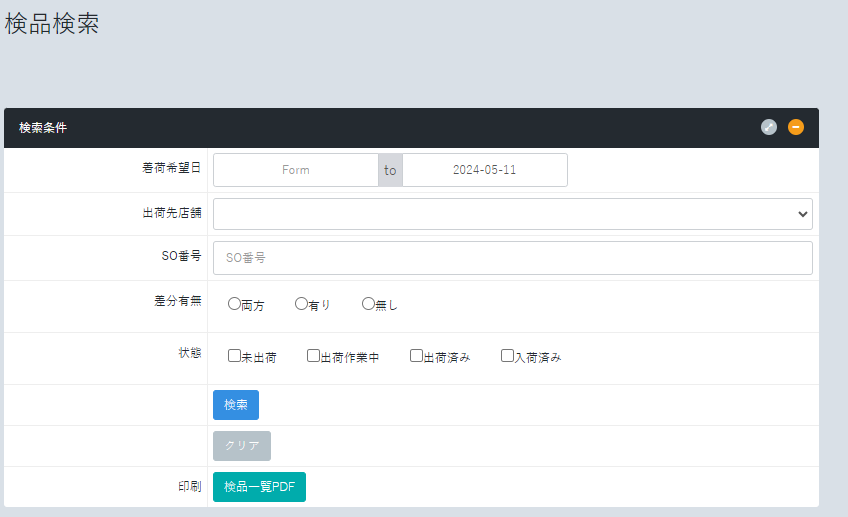This screenshot has height=517, width=848.
Task: Focus the SO番号 input field
Action: coord(513,258)
